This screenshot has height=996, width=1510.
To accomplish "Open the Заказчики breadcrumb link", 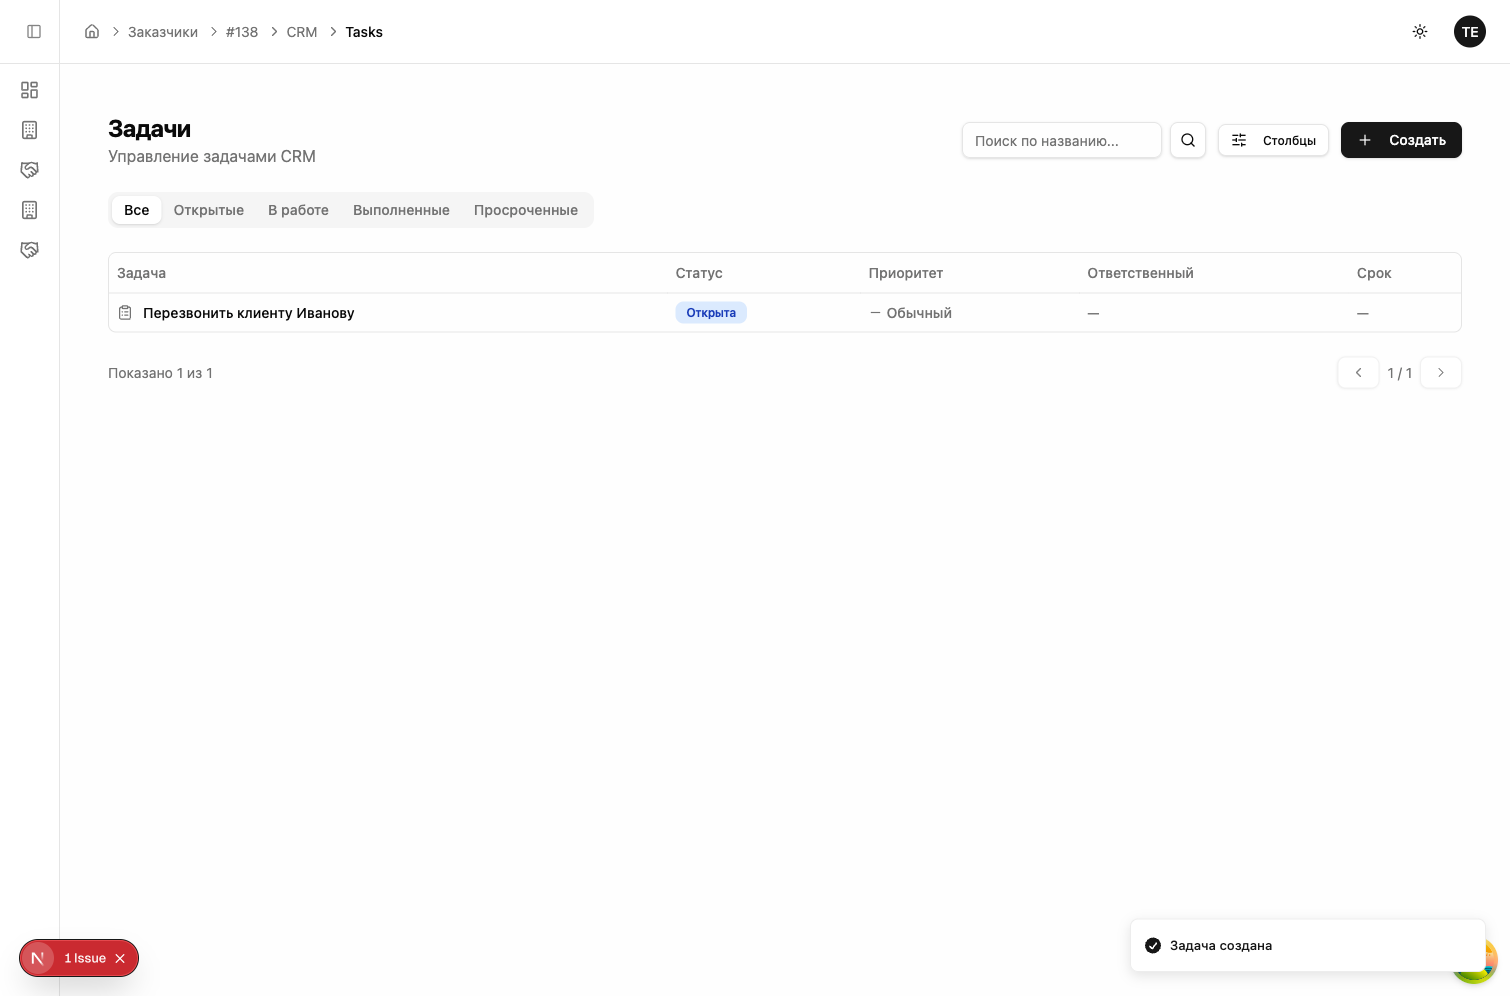I will (x=162, y=32).
